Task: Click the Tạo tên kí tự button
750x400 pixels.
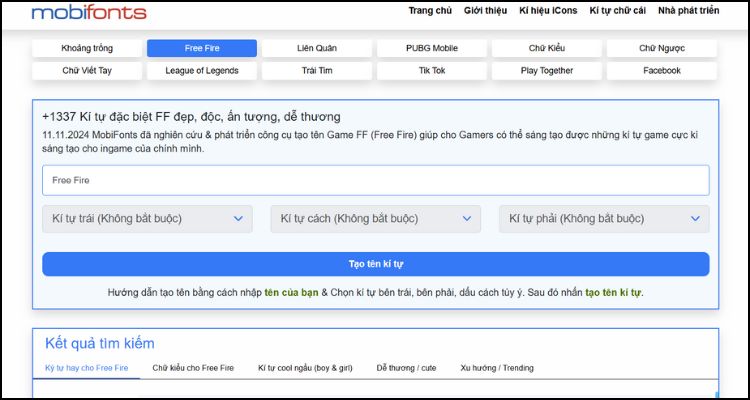Action: (375, 264)
